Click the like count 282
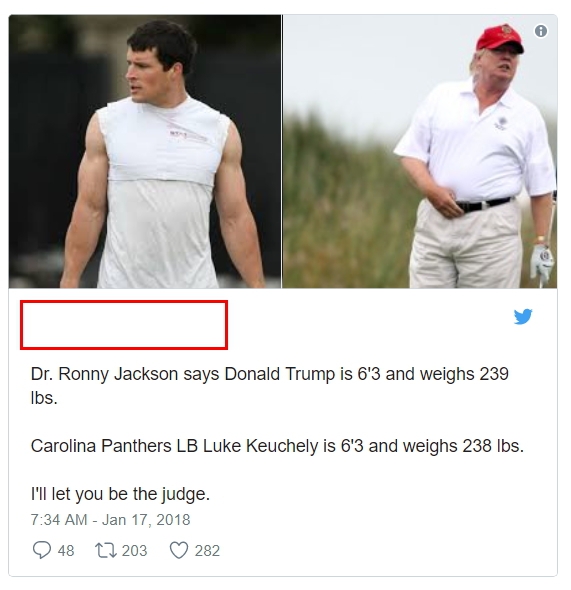Image resolution: width=571 pixels, height=590 pixels. point(207,551)
